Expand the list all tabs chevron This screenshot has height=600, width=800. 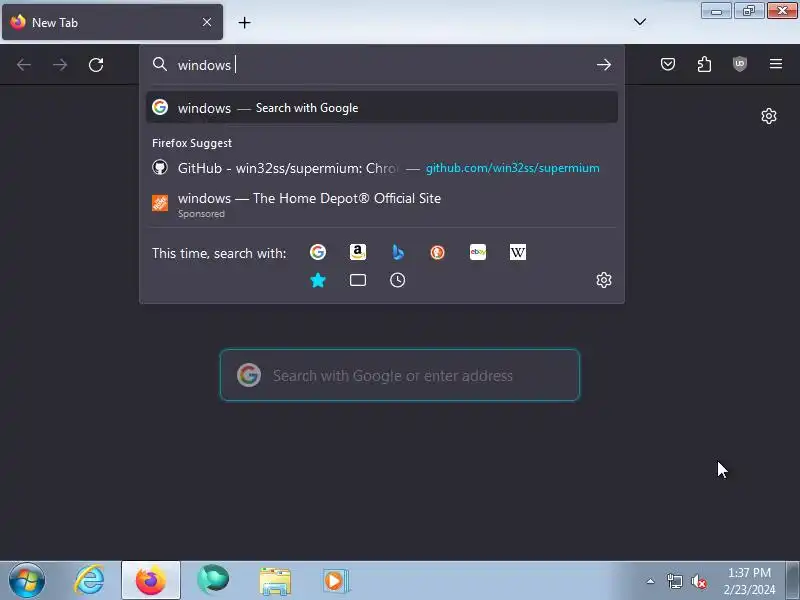[639, 22]
